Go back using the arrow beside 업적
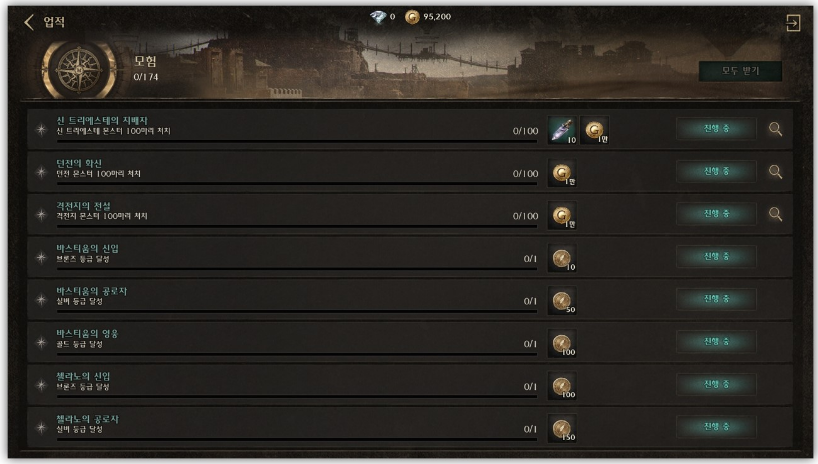The height and width of the screenshot is (464, 818). pyautogui.click(x=29, y=22)
